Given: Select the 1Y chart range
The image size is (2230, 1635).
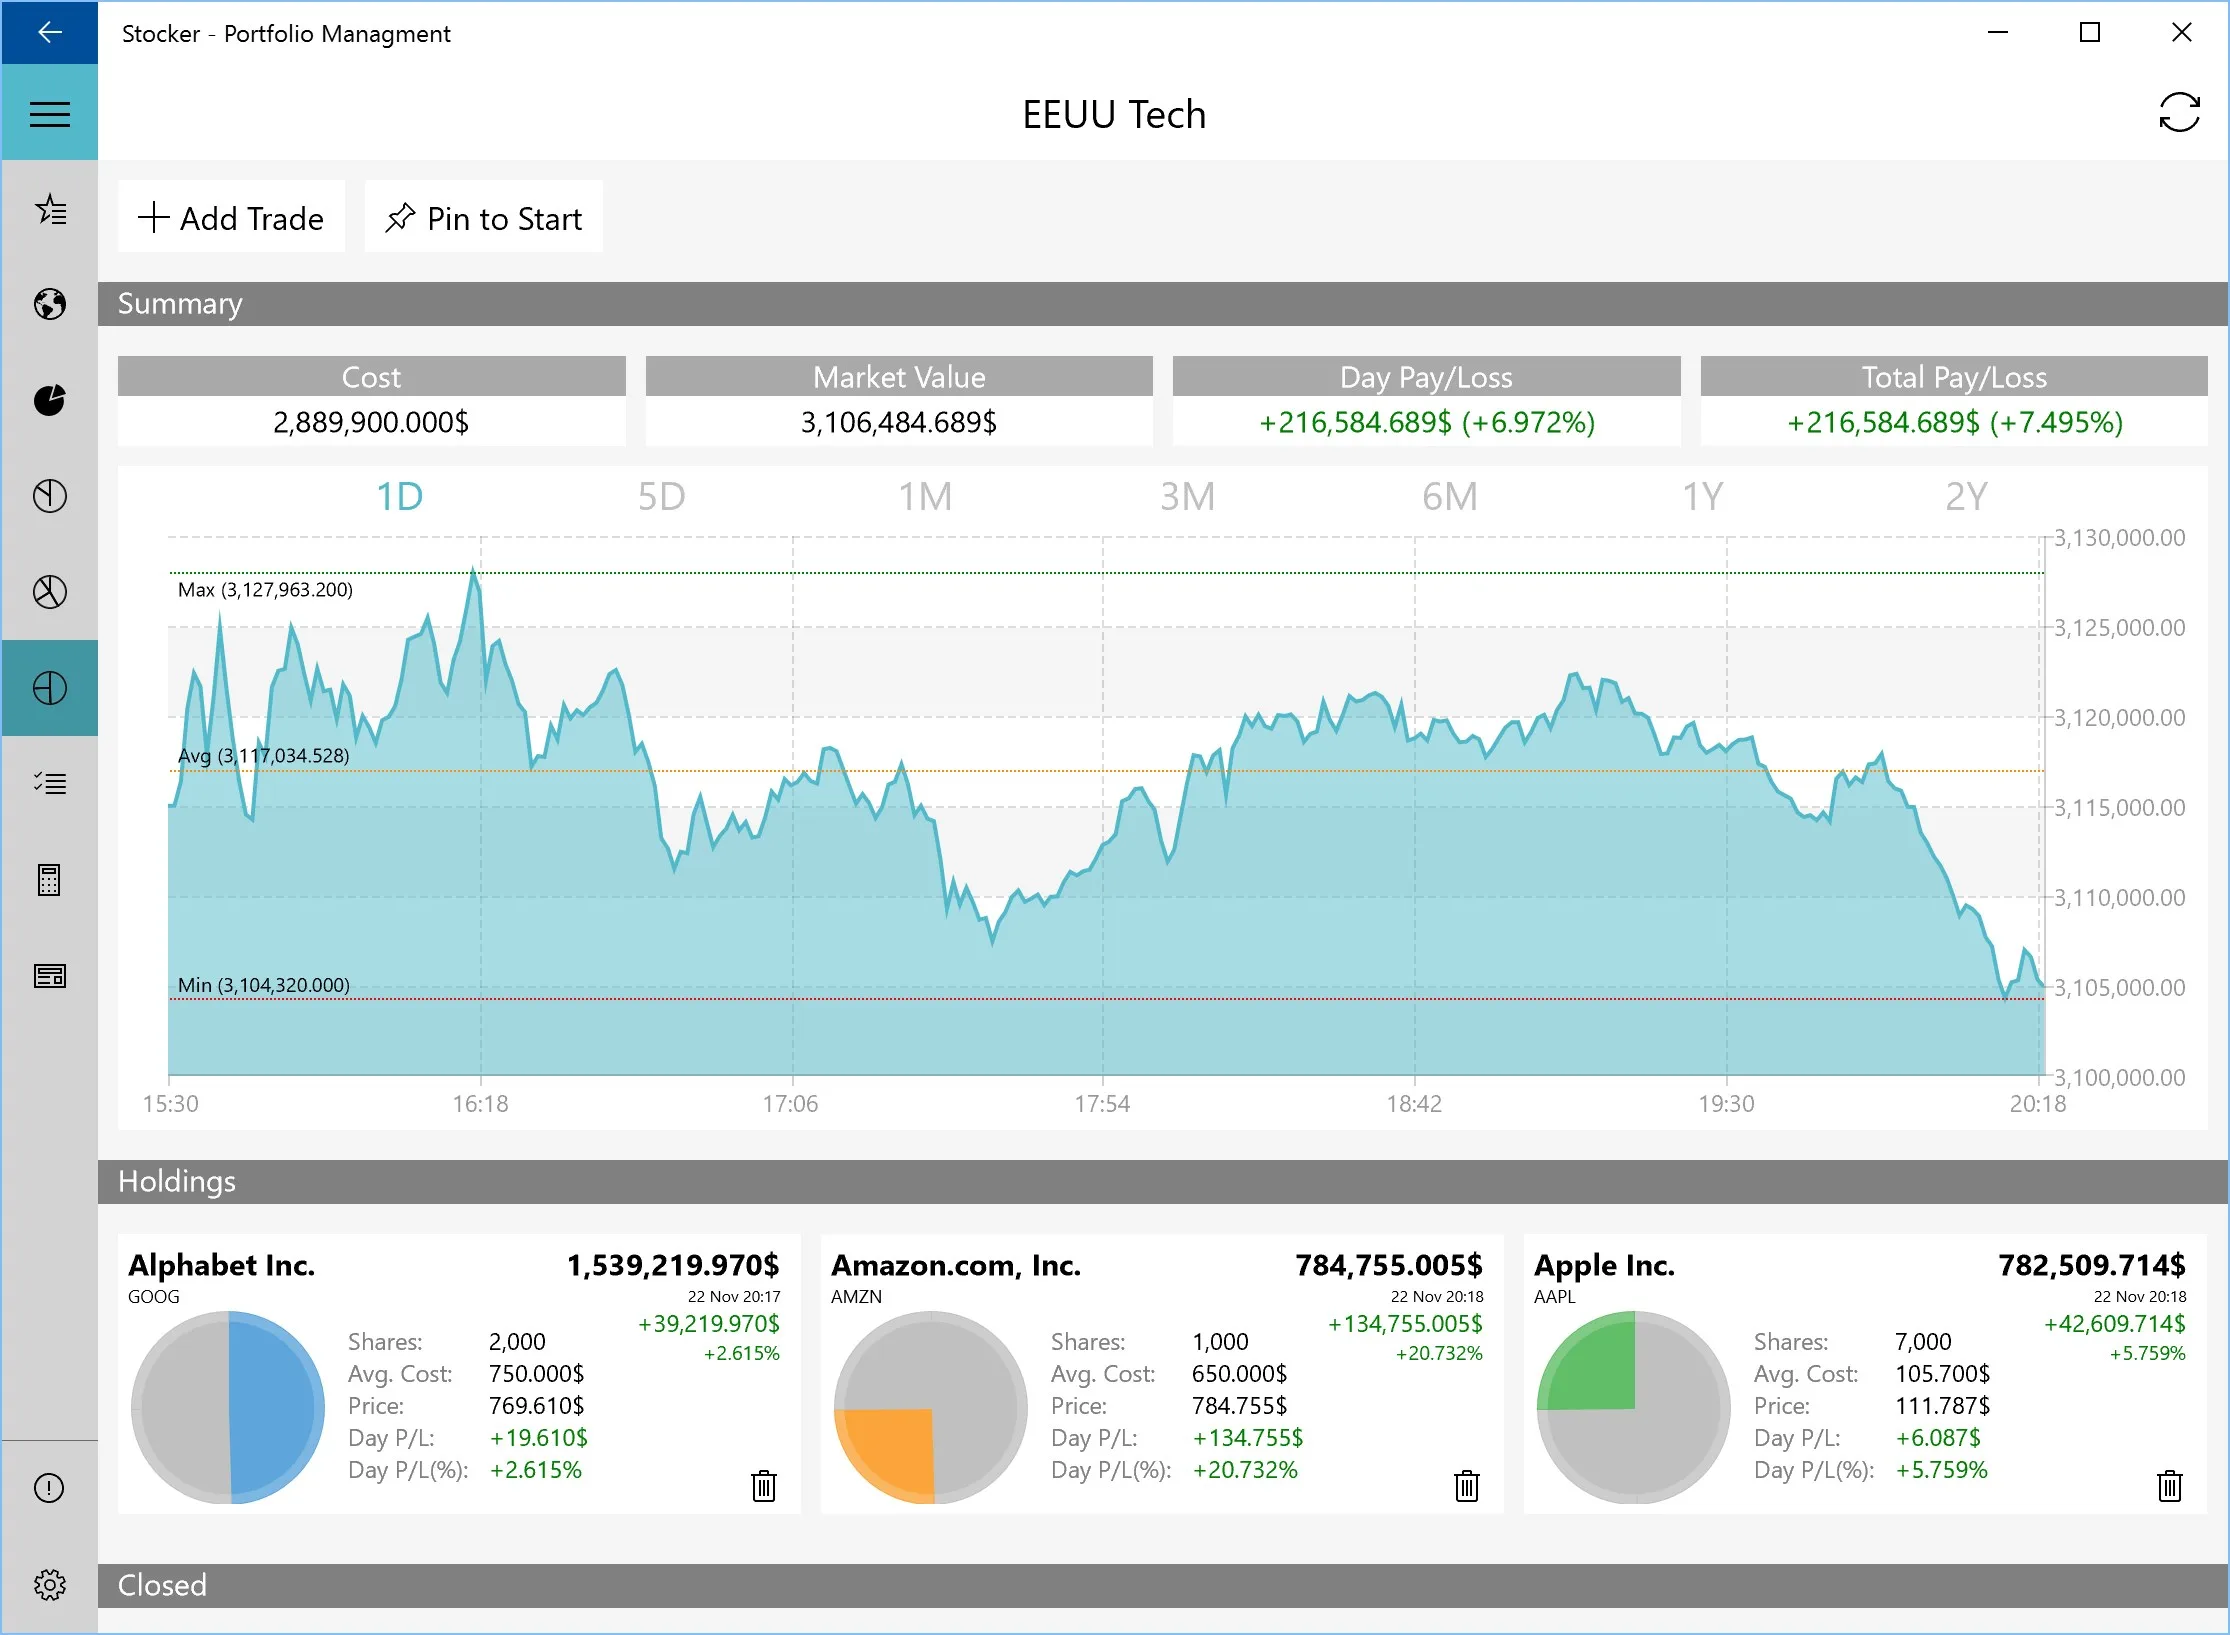Looking at the screenshot, I should 1702,496.
